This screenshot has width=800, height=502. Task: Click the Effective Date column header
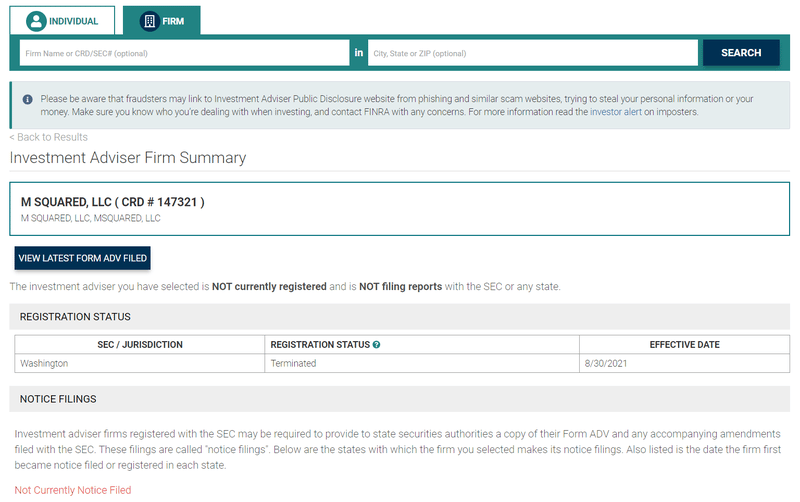(684, 345)
